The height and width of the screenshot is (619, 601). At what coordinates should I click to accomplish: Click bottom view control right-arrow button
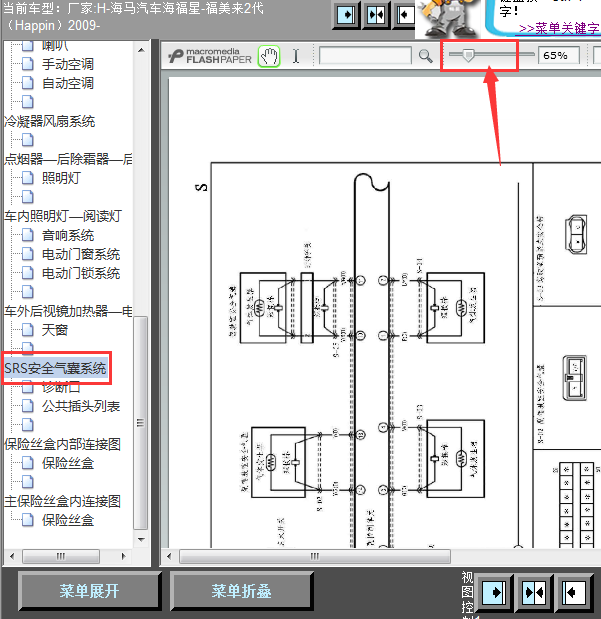pos(495,592)
